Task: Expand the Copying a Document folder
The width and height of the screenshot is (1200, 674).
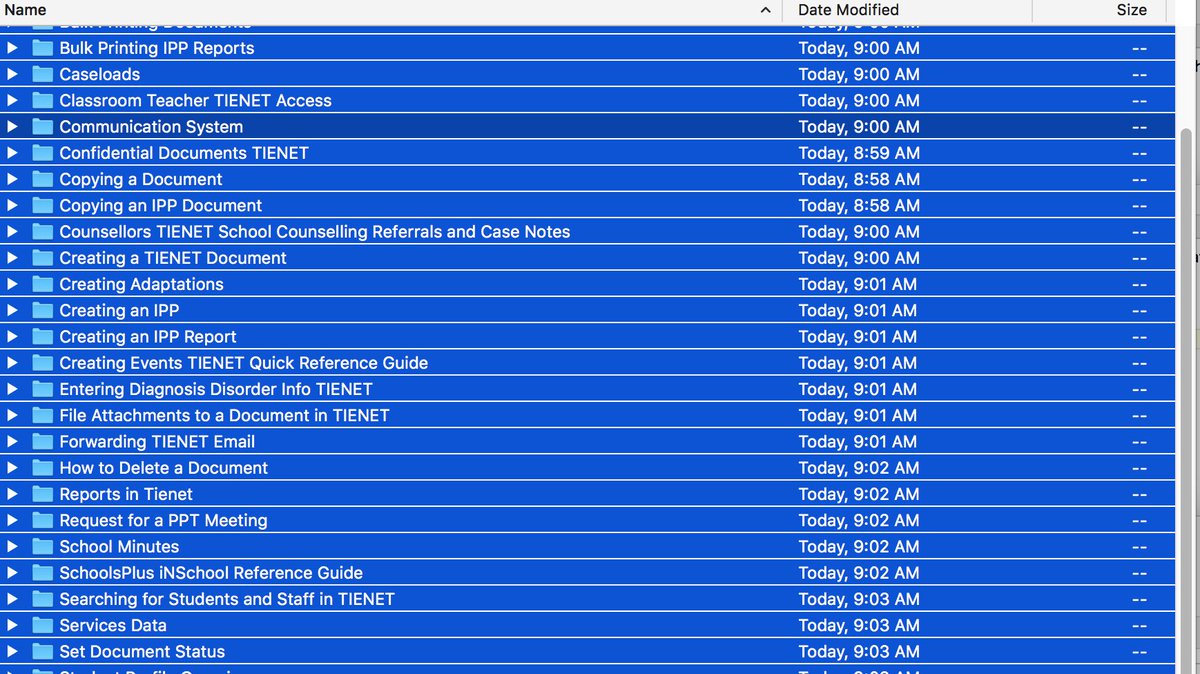Action: point(12,179)
